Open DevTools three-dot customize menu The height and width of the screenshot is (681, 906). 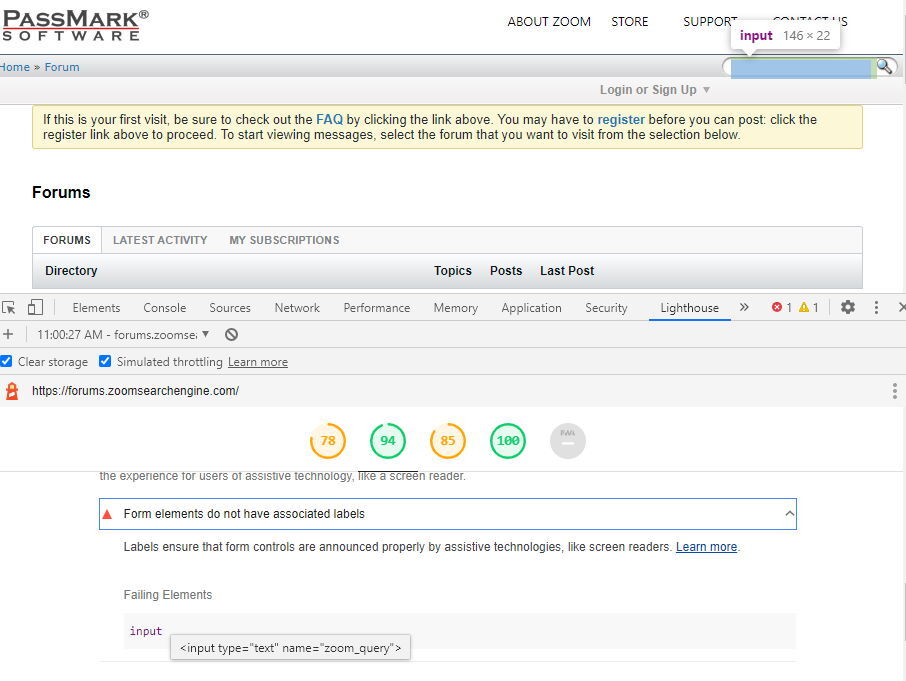(876, 307)
